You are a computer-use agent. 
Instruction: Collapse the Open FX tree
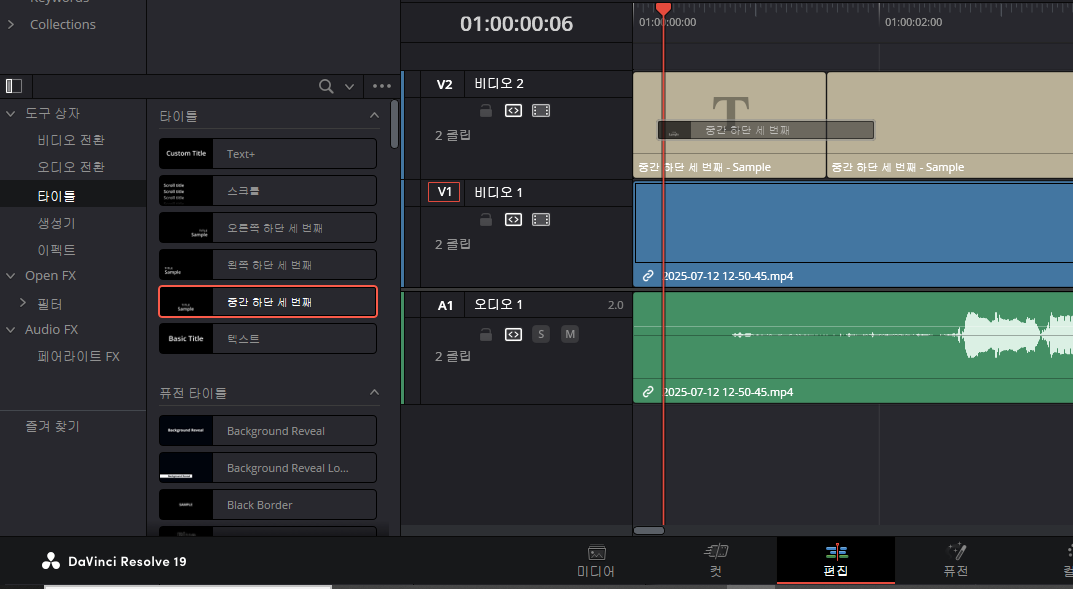tap(10, 276)
